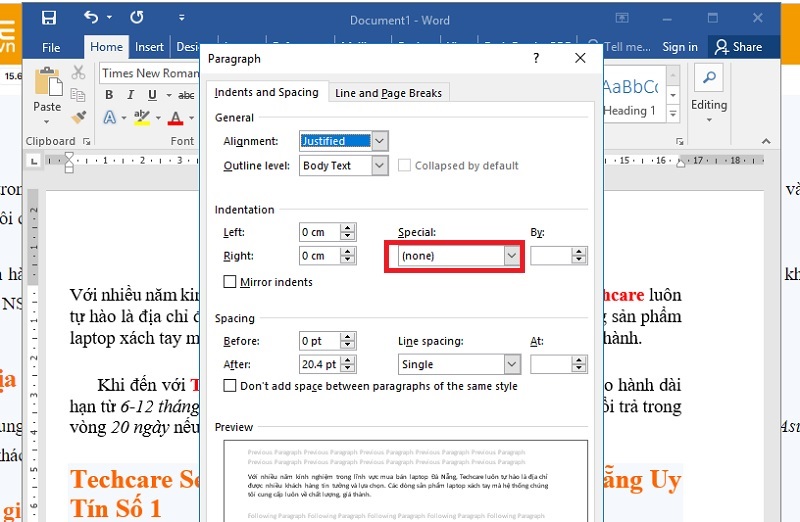Open Customize Quick Access Toolbar arrow
This screenshot has height=522, width=800.
(x=181, y=18)
